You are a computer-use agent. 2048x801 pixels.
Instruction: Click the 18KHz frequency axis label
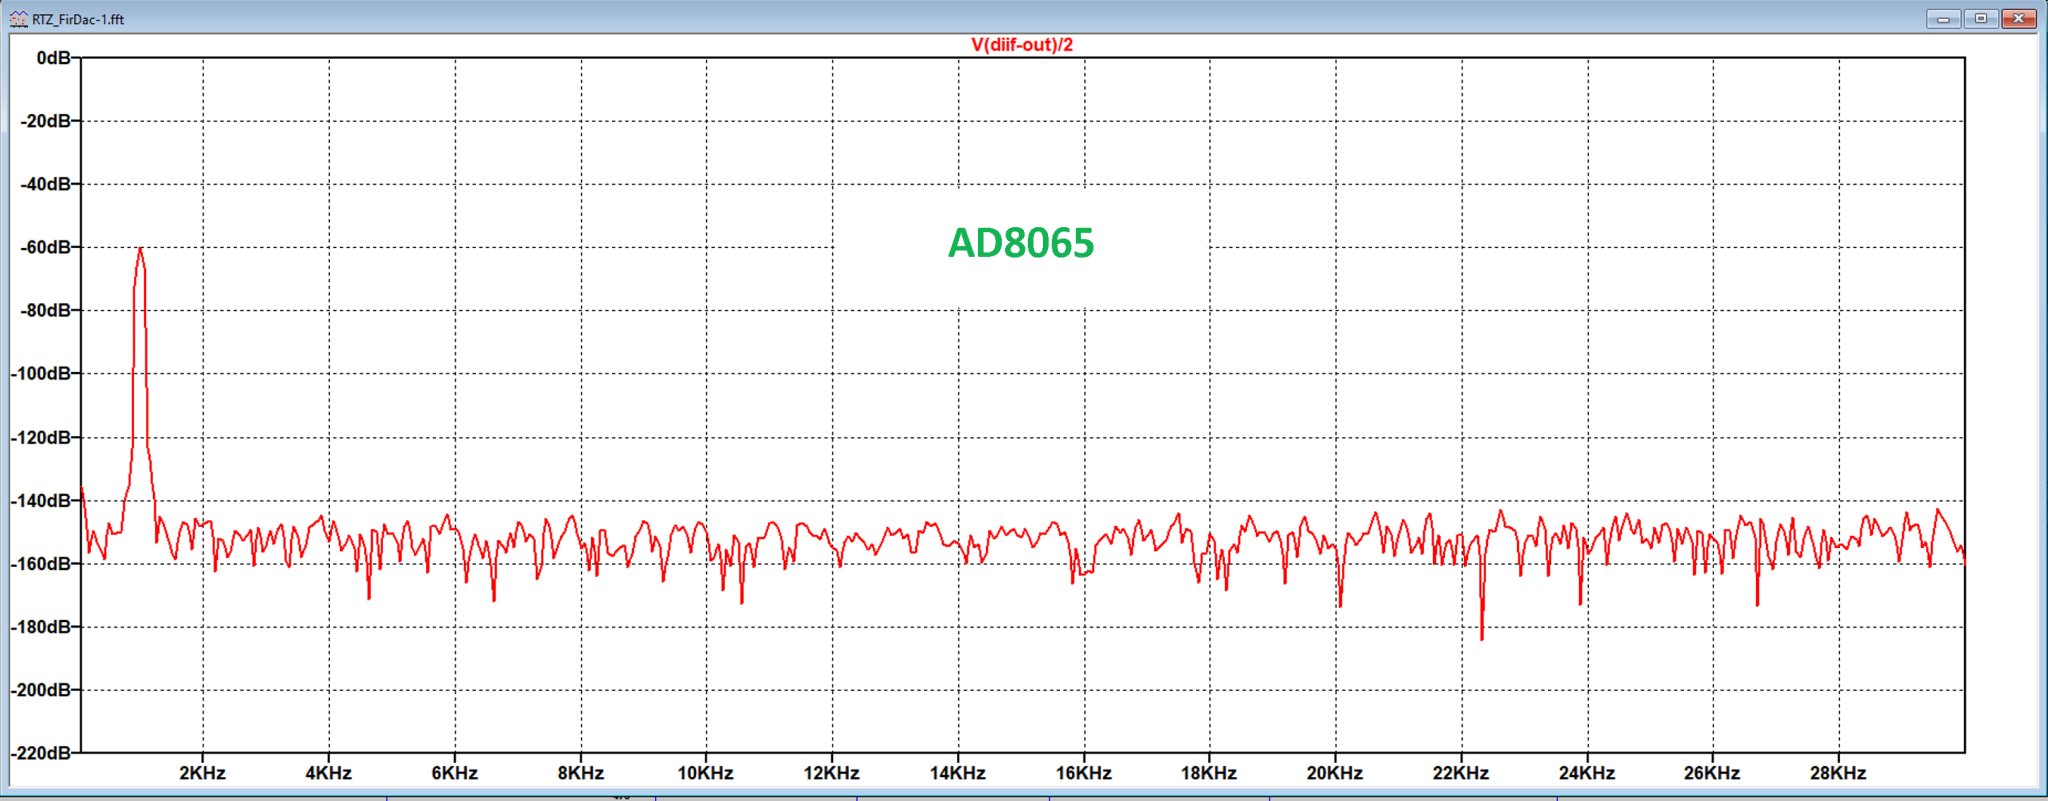tap(1209, 773)
